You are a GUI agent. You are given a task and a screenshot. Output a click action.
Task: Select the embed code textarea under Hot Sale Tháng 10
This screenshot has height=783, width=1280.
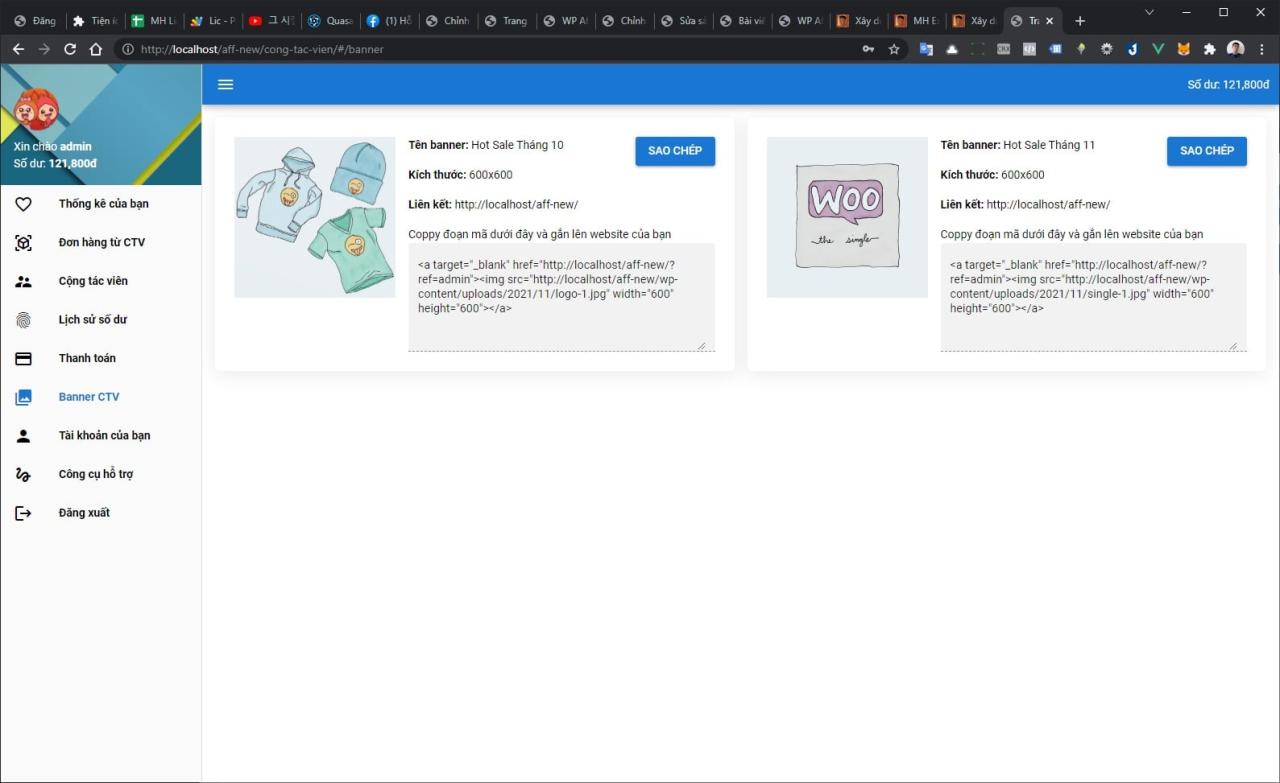(x=561, y=296)
